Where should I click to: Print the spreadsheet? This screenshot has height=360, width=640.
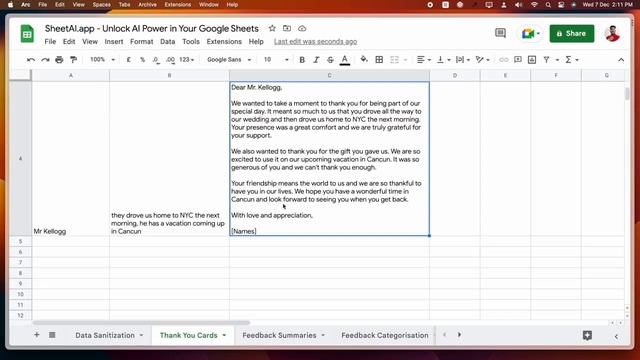[59, 60]
